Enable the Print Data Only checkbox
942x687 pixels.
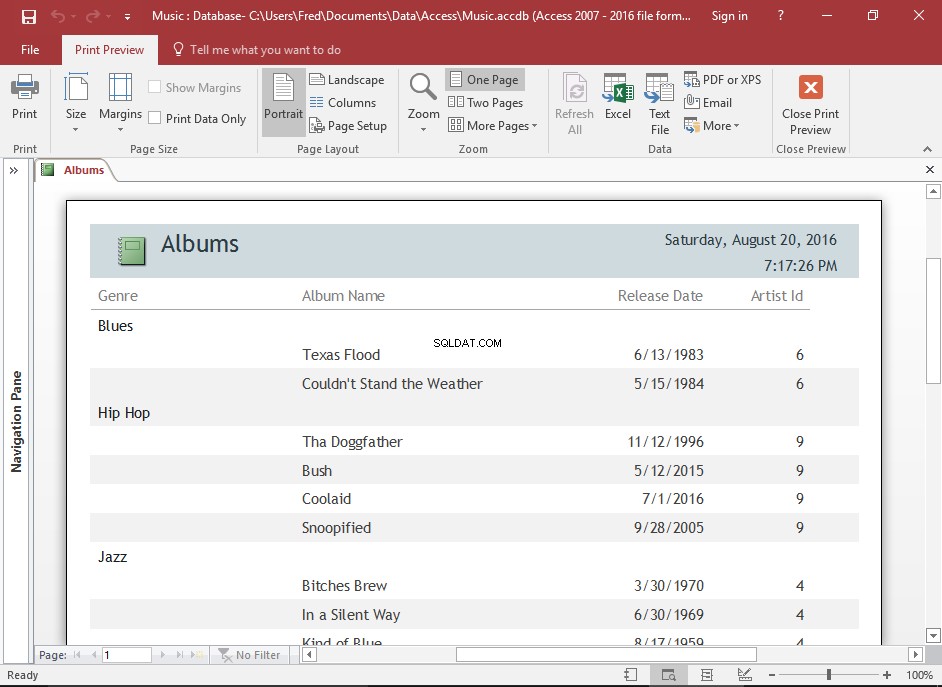click(154, 118)
